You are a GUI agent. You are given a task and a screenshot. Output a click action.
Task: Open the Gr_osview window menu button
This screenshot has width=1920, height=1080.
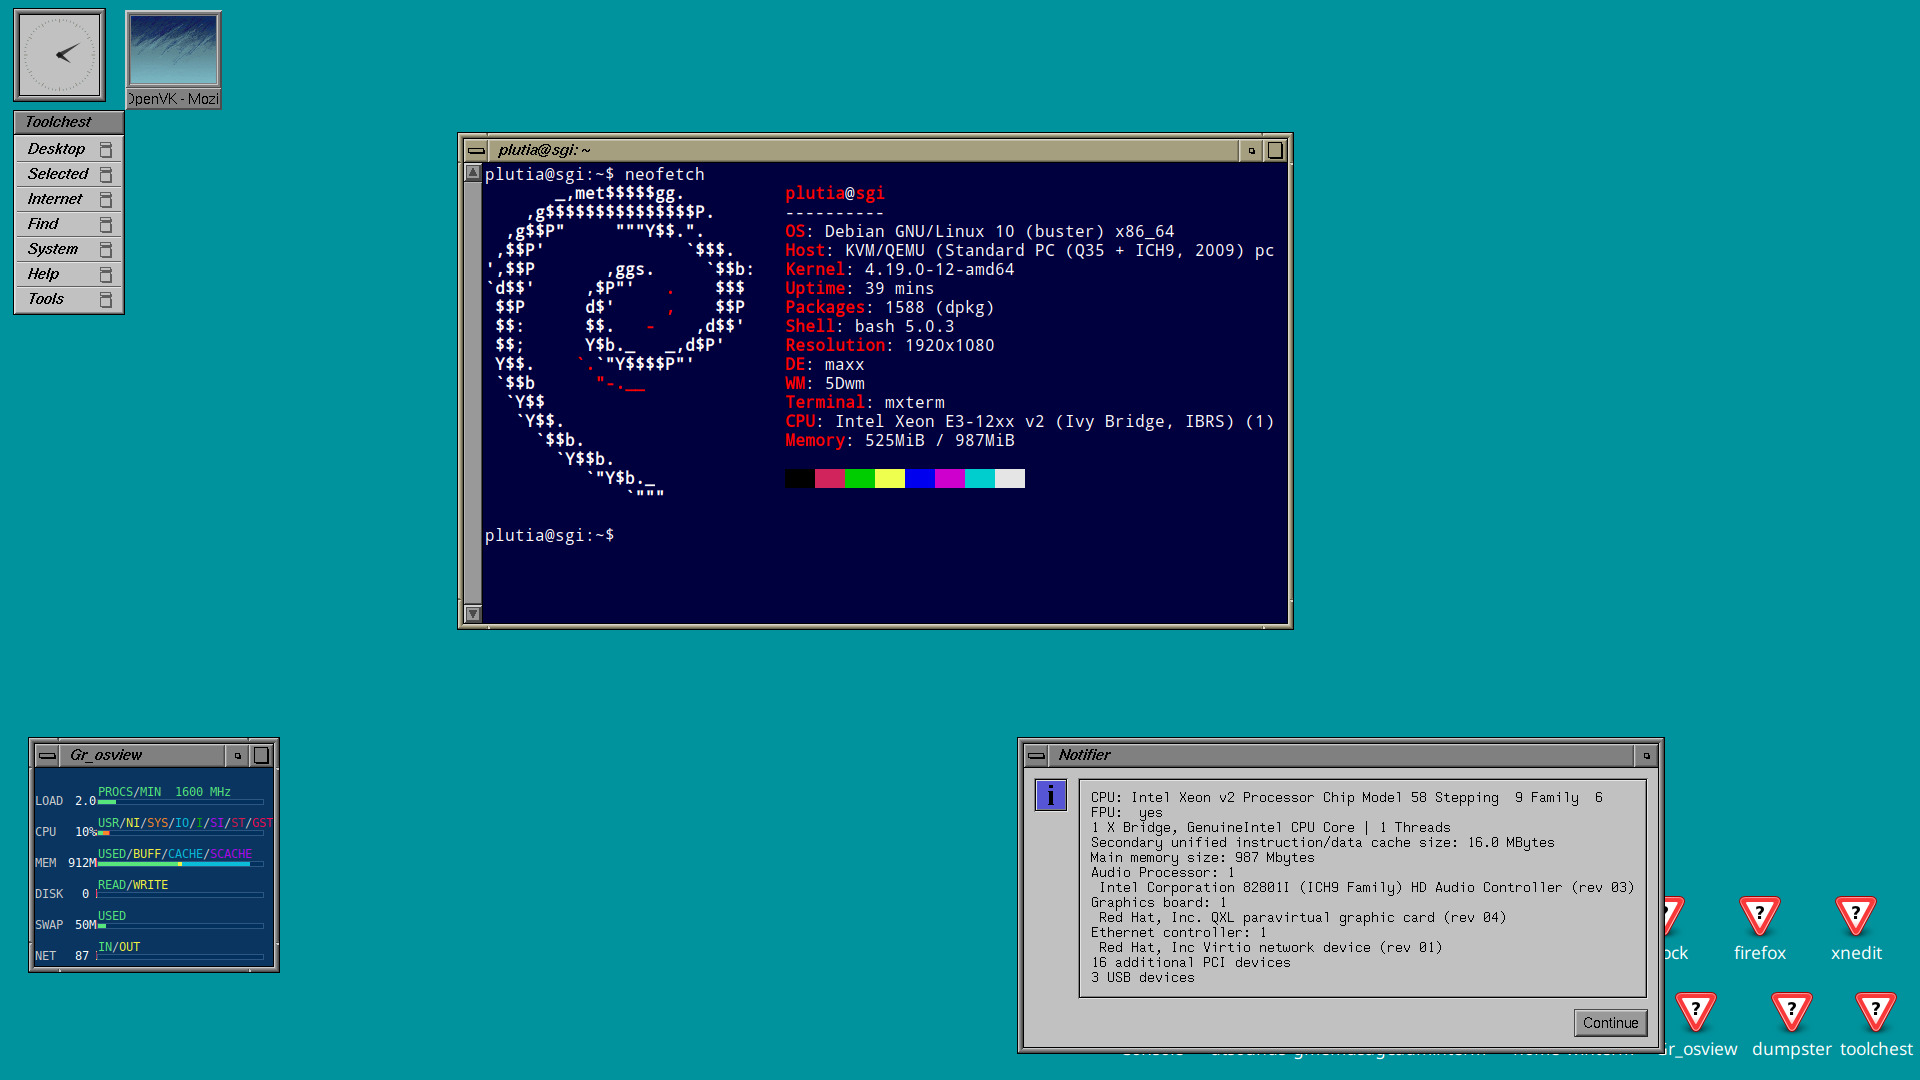click(47, 756)
